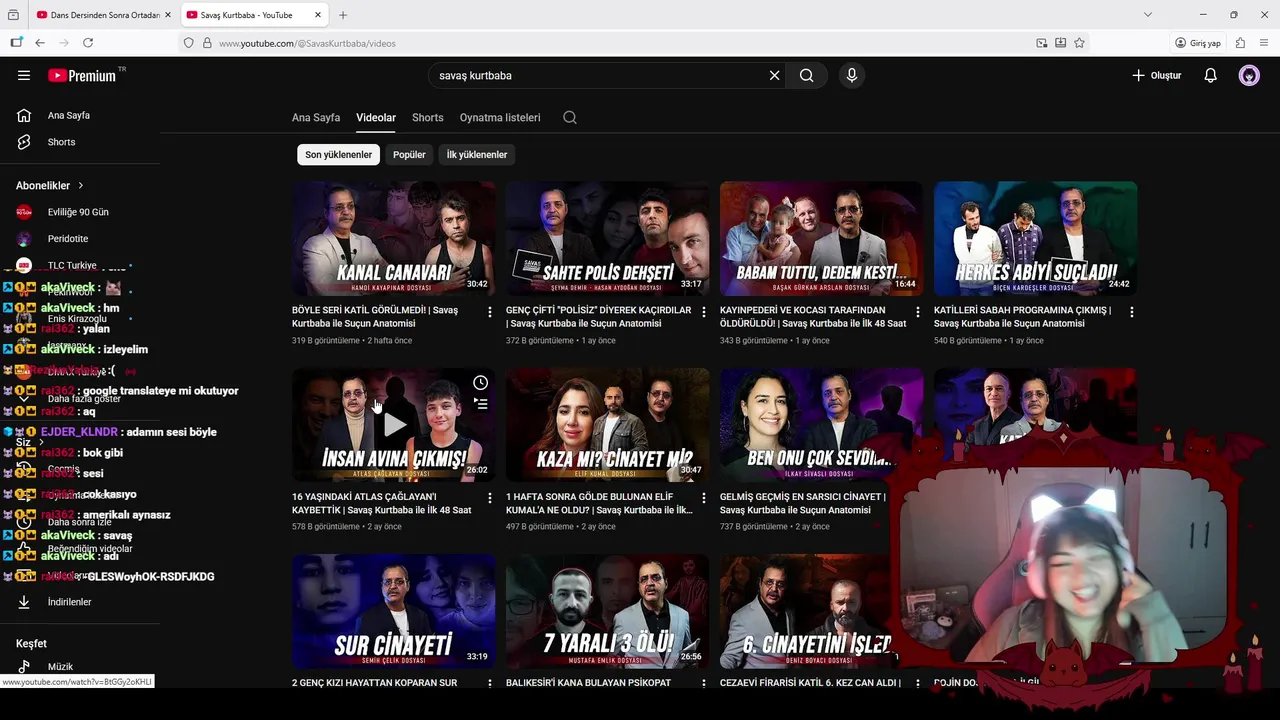Click the Giriş yap button in the toolbar
The height and width of the screenshot is (720, 1280).
(1198, 43)
